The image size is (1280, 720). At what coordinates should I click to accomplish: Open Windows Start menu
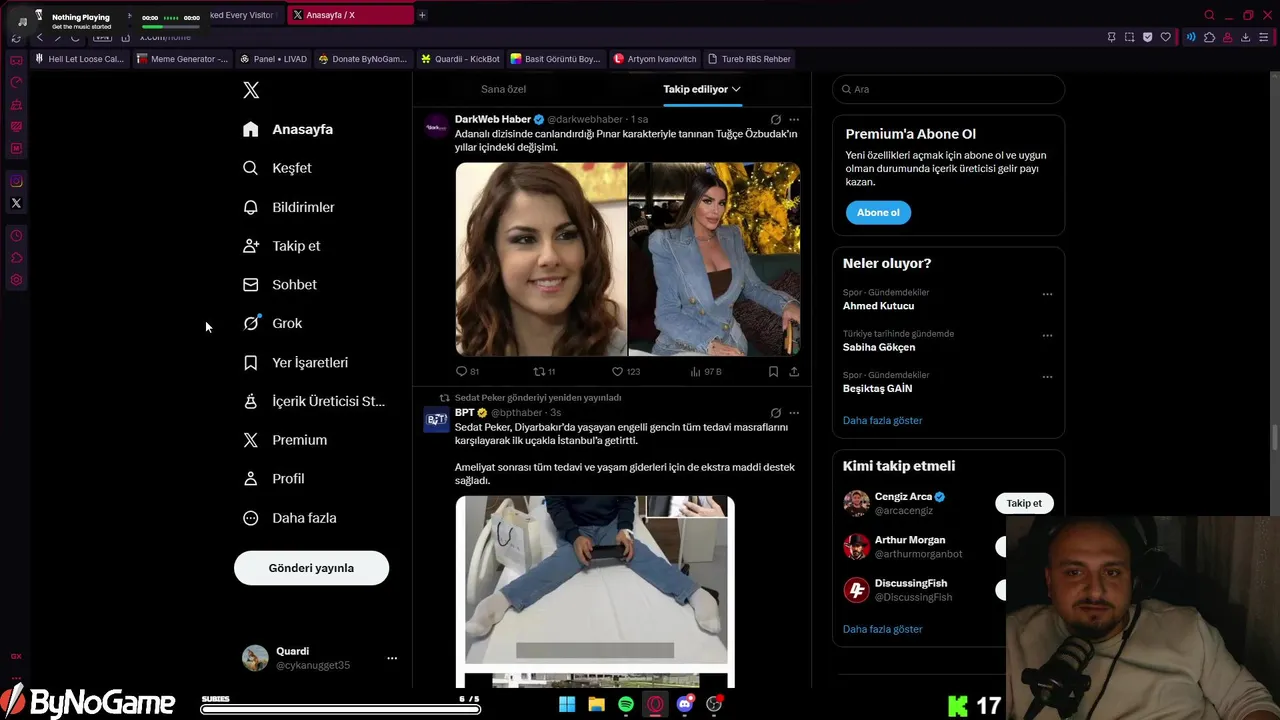pyautogui.click(x=567, y=704)
